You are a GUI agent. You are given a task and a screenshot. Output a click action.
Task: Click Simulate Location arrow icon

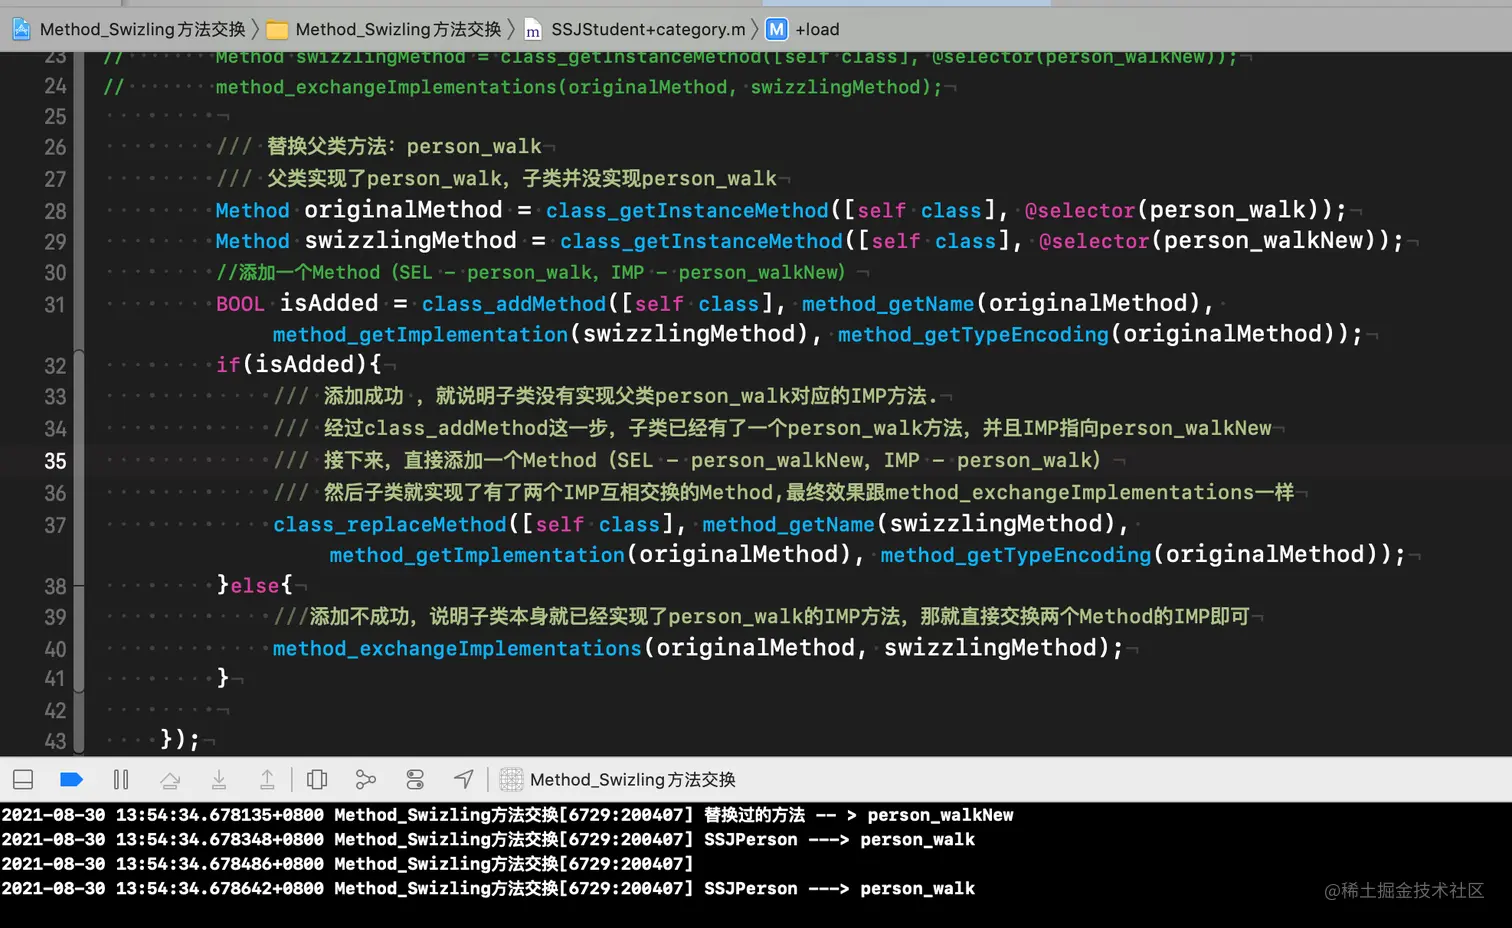click(x=464, y=780)
